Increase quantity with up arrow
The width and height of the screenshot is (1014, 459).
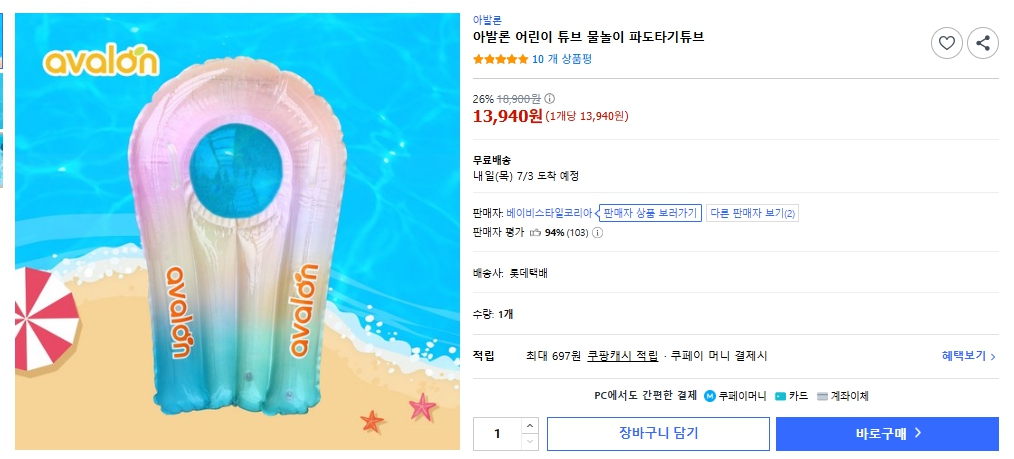pyautogui.click(x=530, y=426)
